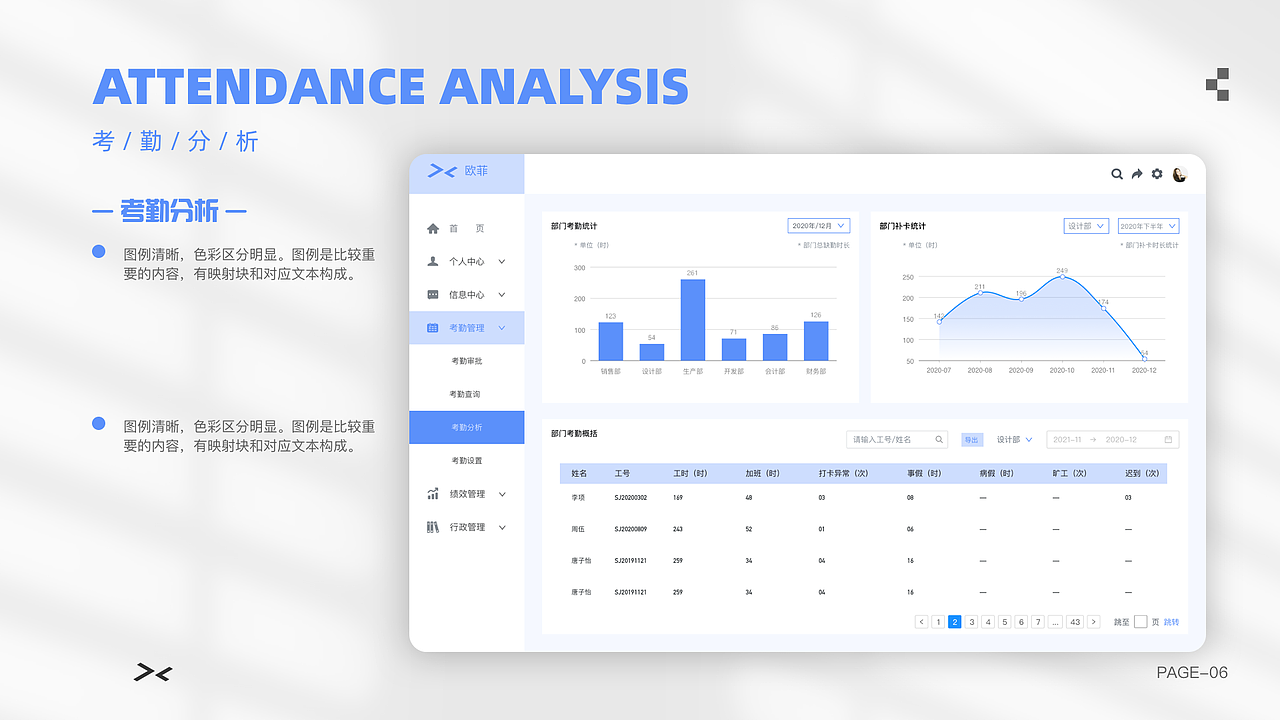Open the 设计部 dropdown in 部门补卡统计
Image resolution: width=1280 pixels, height=720 pixels.
1086,226
